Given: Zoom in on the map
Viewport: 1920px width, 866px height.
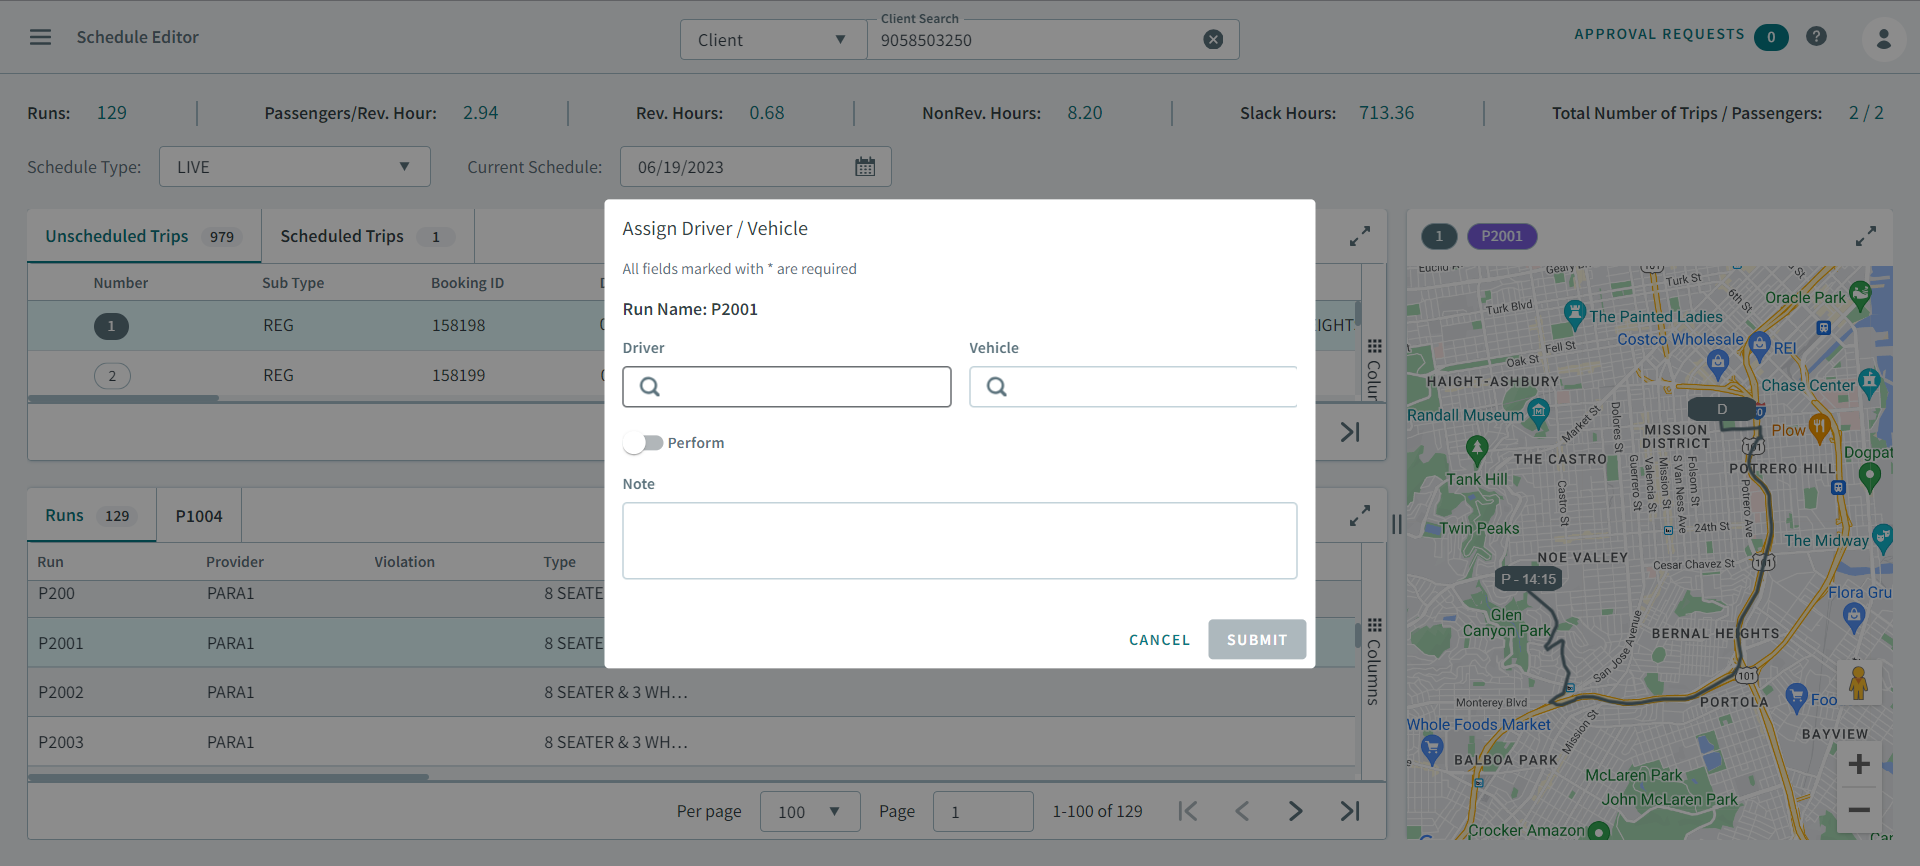Looking at the screenshot, I should [x=1859, y=764].
